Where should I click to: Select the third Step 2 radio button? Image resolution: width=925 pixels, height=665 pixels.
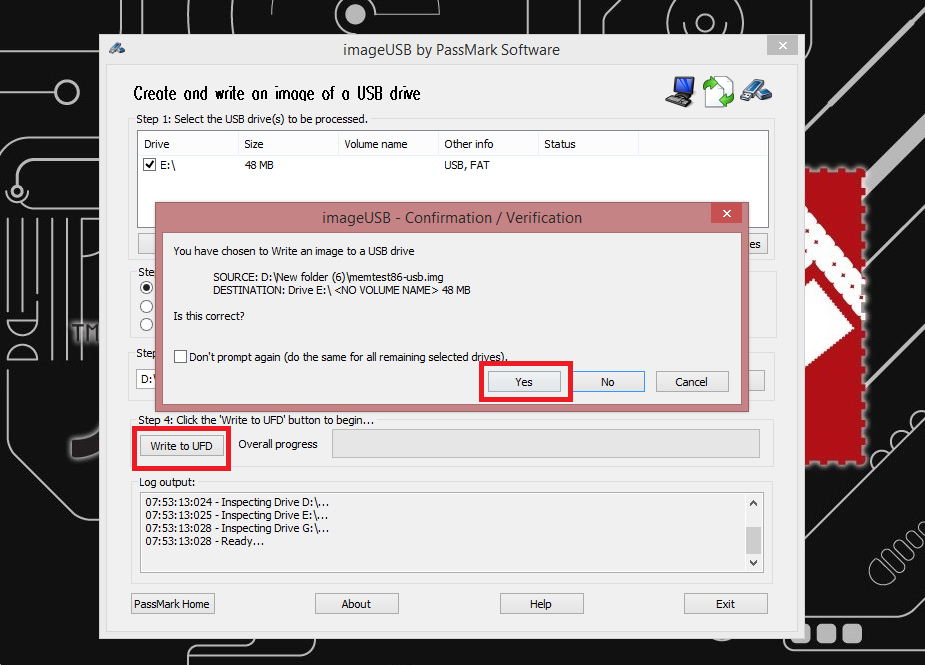(146, 325)
